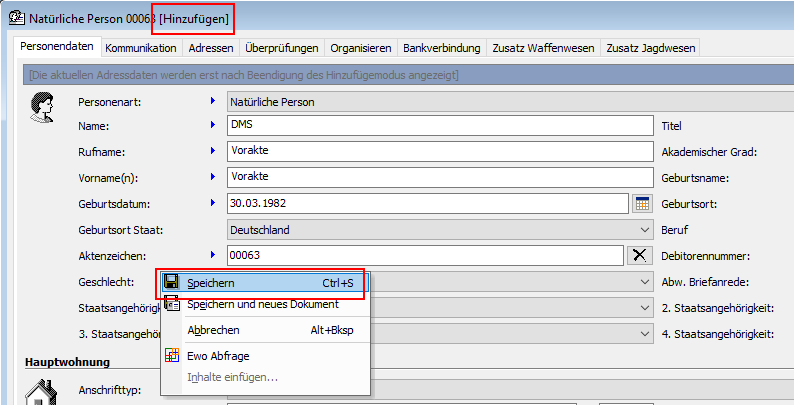Click the person portrait icon near Personenart
Screen dimensions: 794x405
[x=41, y=105]
